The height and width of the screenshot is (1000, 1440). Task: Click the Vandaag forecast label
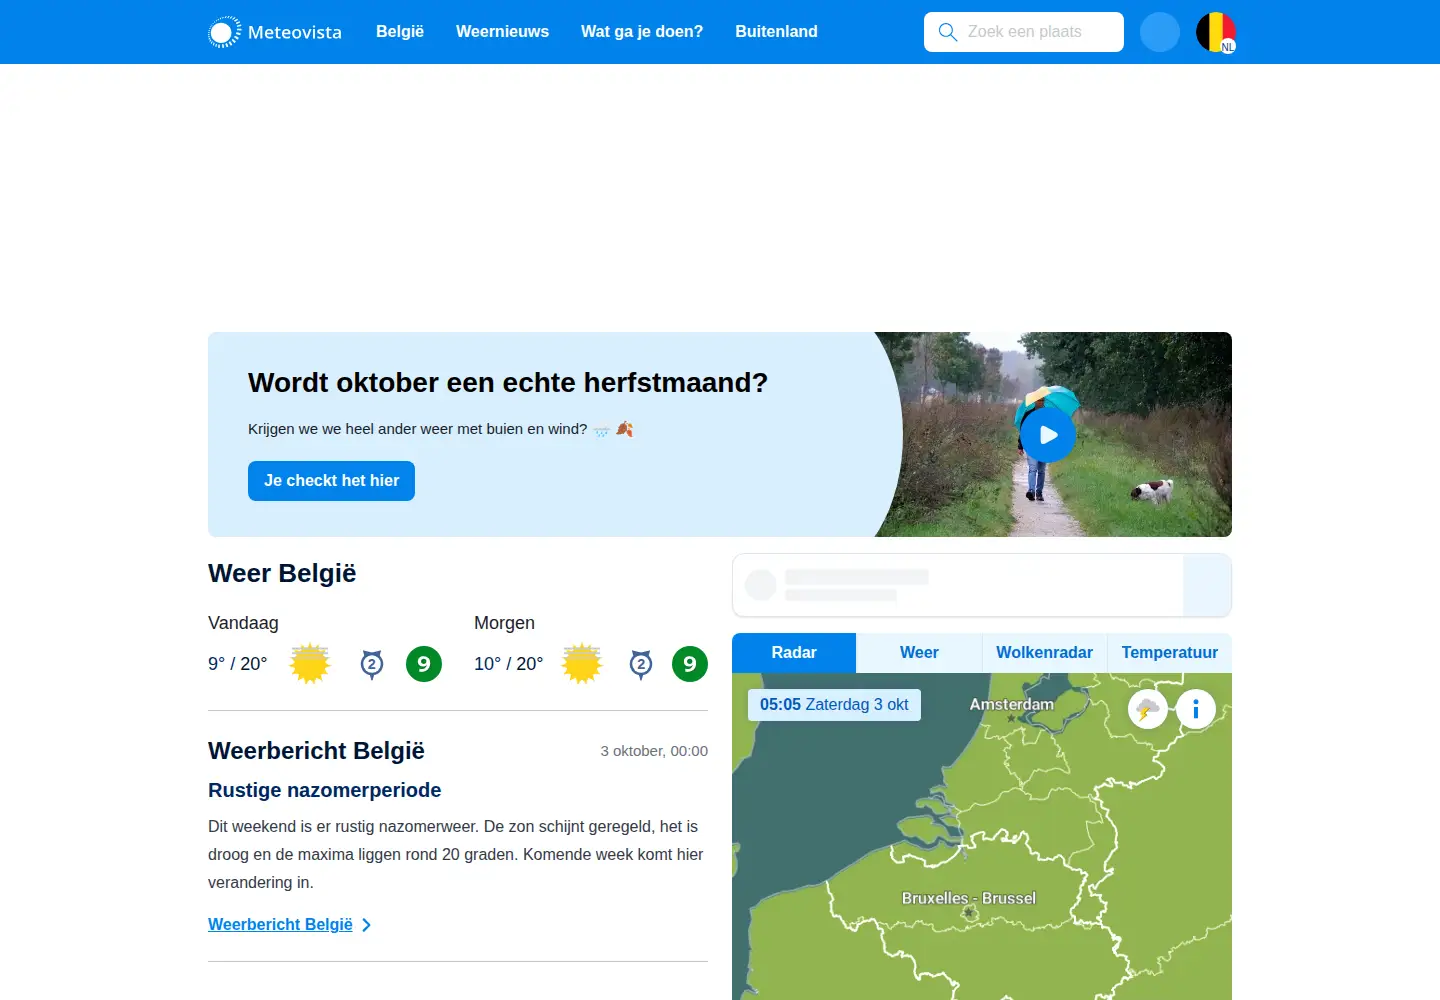tap(243, 623)
